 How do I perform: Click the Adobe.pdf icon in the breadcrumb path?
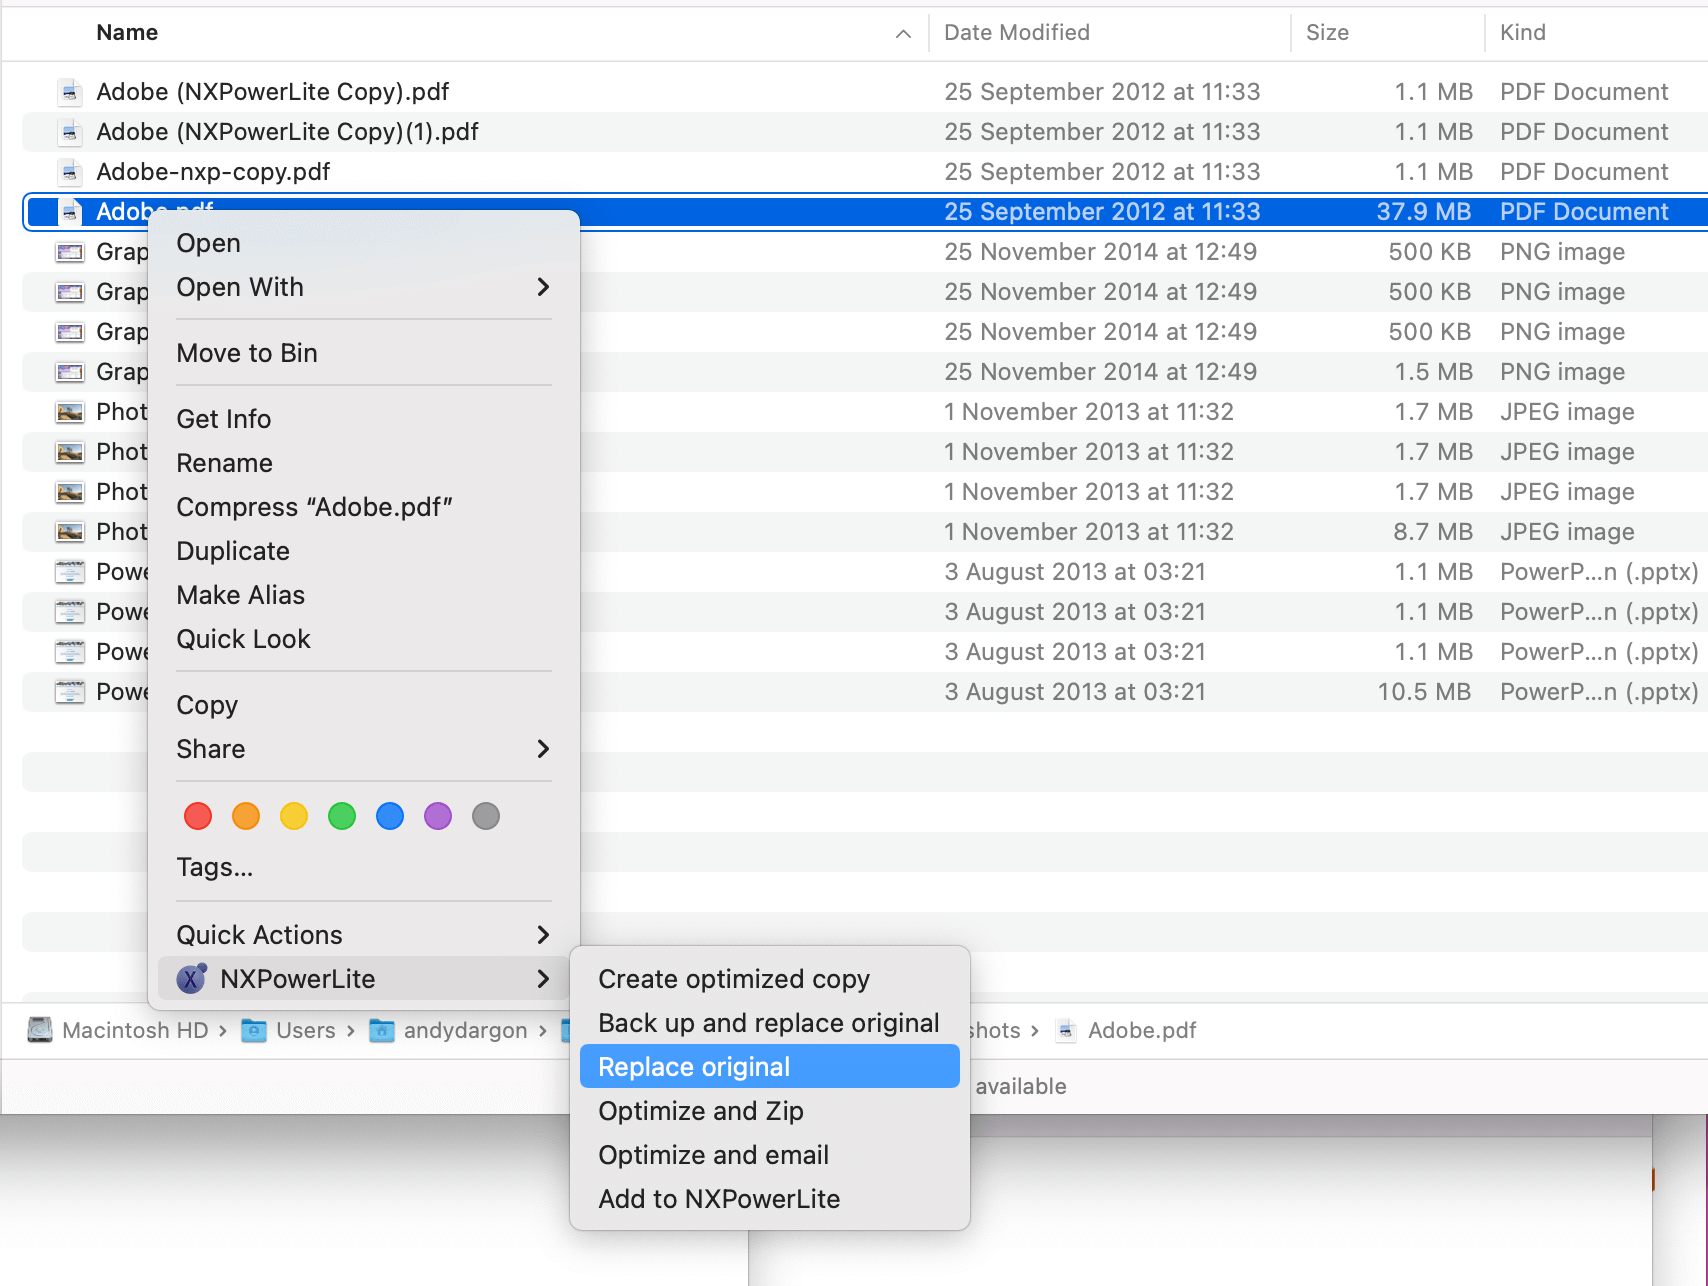pos(1066,1030)
